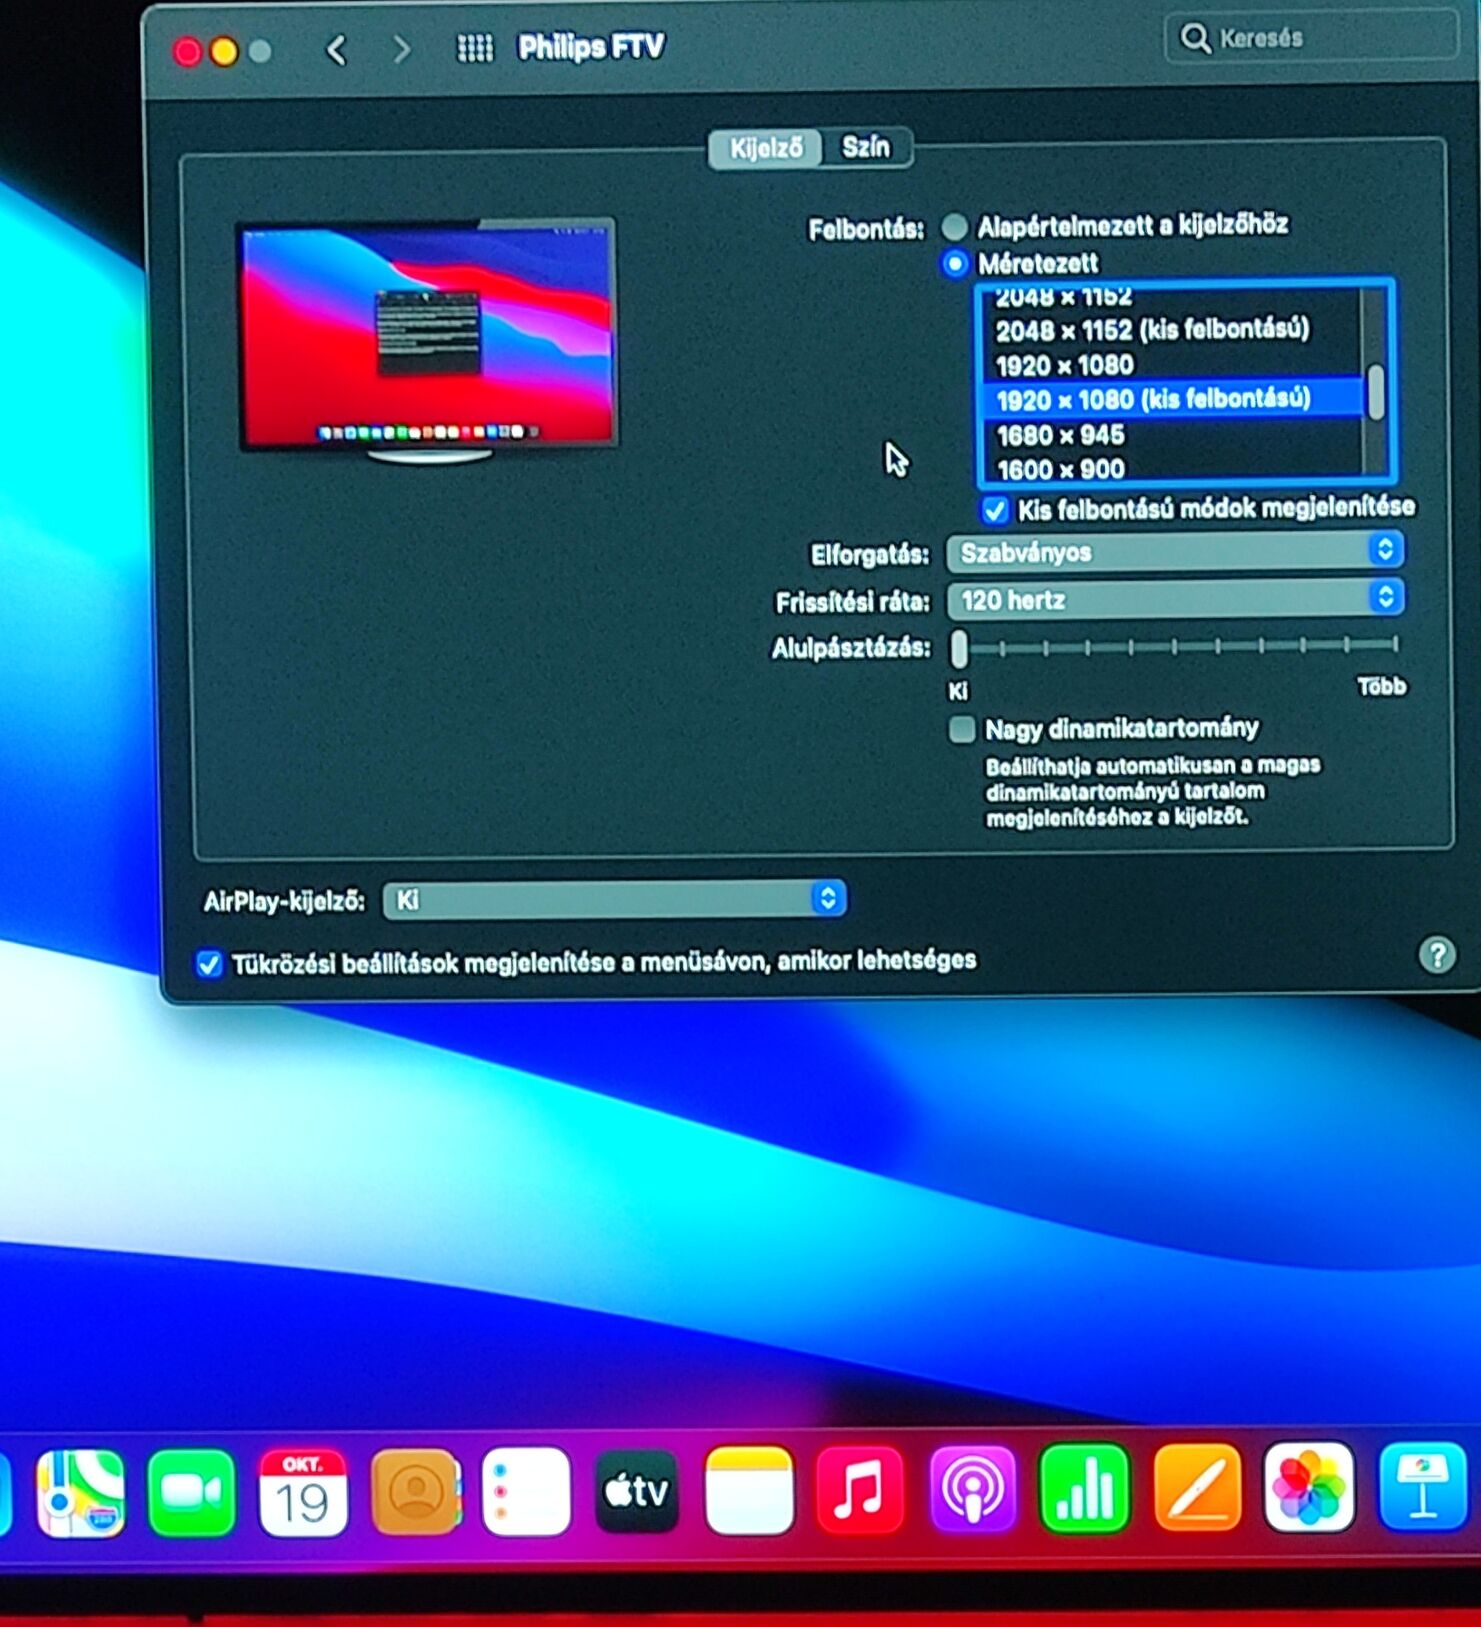Open Photos app in the Dock
The height and width of the screenshot is (1627, 1481).
point(1309,1487)
